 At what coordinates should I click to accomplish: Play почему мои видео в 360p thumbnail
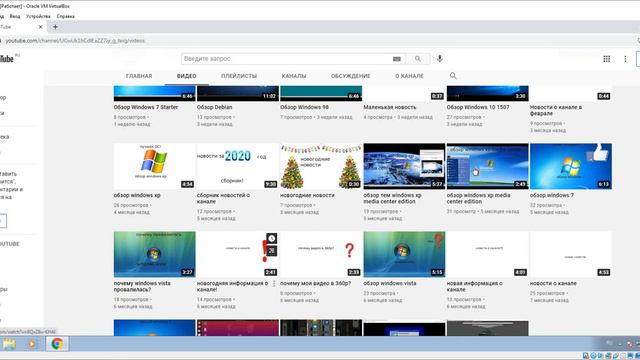pyautogui.click(x=321, y=254)
